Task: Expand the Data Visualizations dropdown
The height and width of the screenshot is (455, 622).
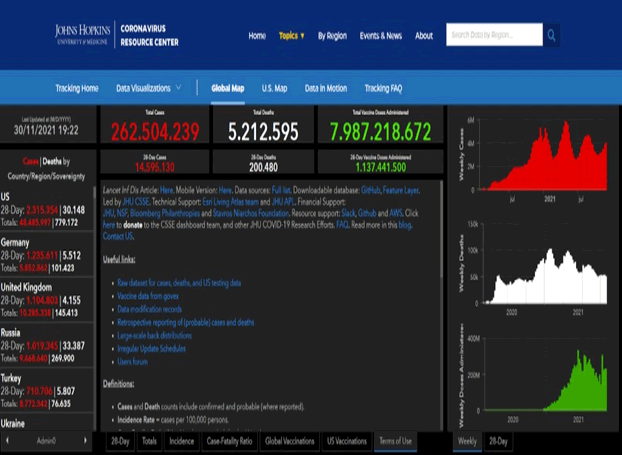Action: (148, 88)
